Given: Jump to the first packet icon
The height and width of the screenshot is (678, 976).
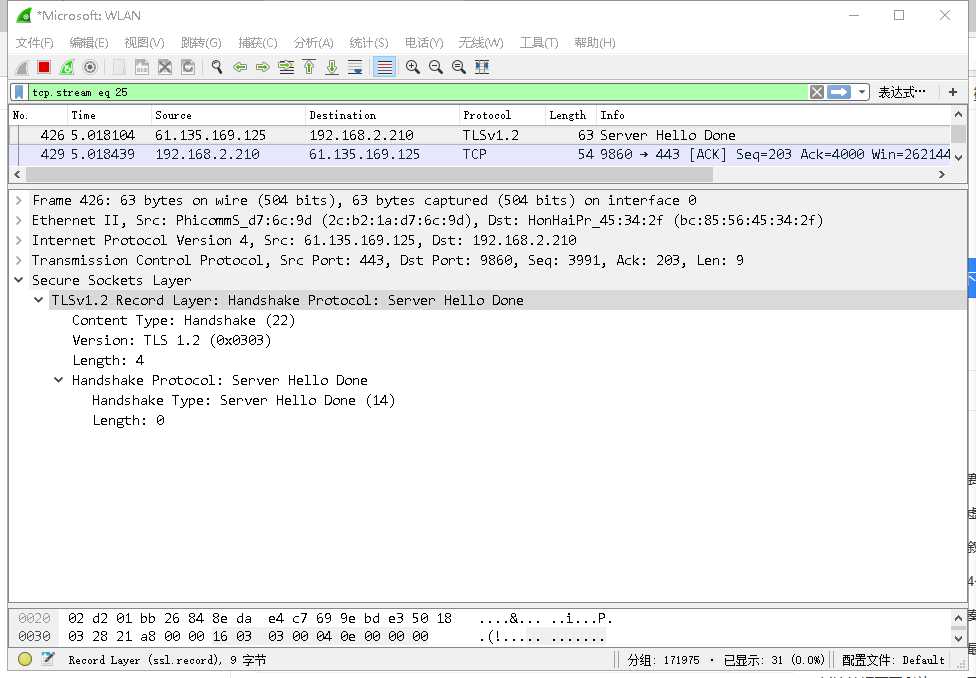Looking at the screenshot, I should coord(309,67).
